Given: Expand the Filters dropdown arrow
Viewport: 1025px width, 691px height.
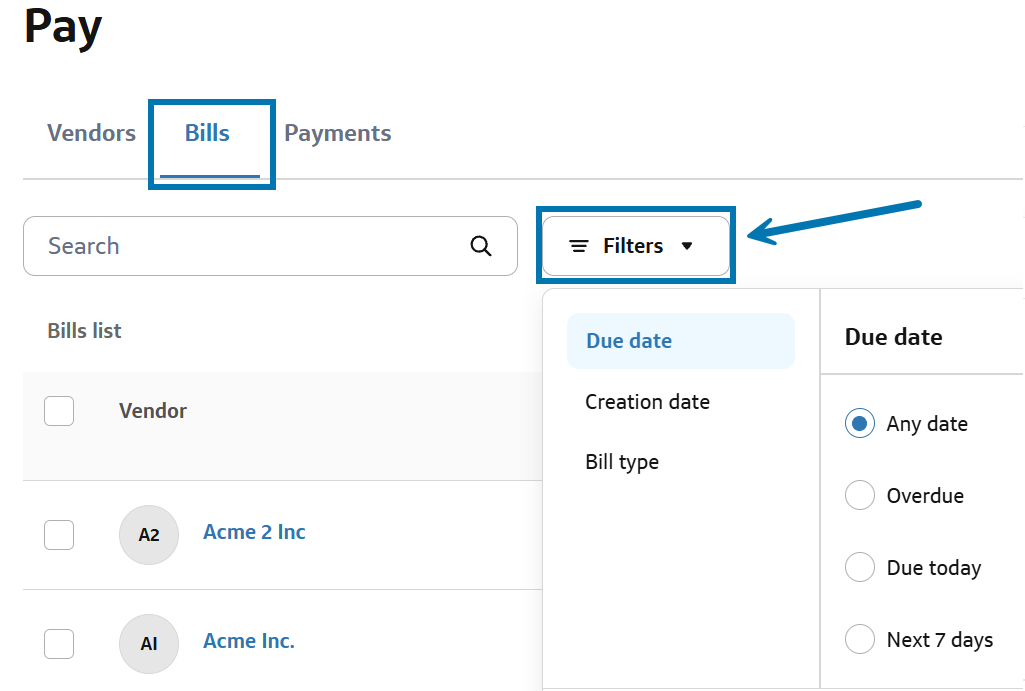Looking at the screenshot, I should pos(687,246).
